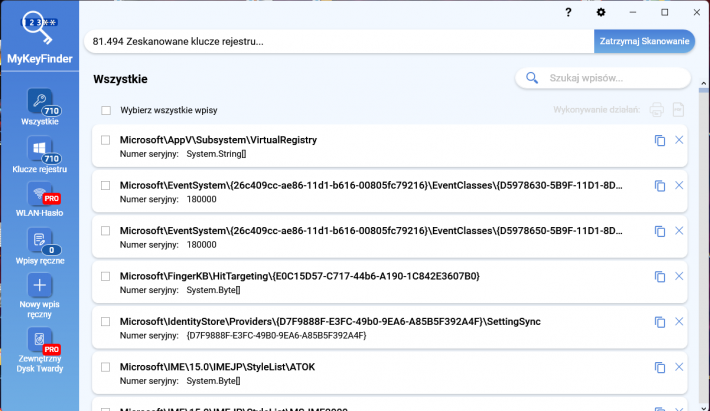710x411 pixels.
Task: Copy the IMEJP StyleList ATOK entry
Action: 660,367
